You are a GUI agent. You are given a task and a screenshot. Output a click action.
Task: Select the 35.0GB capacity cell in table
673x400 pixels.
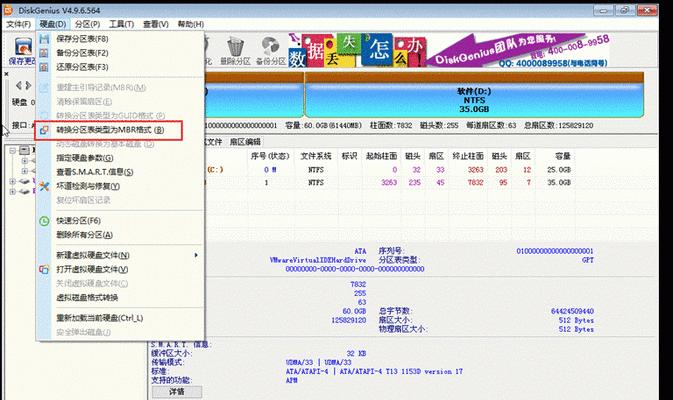click(x=559, y=182)
